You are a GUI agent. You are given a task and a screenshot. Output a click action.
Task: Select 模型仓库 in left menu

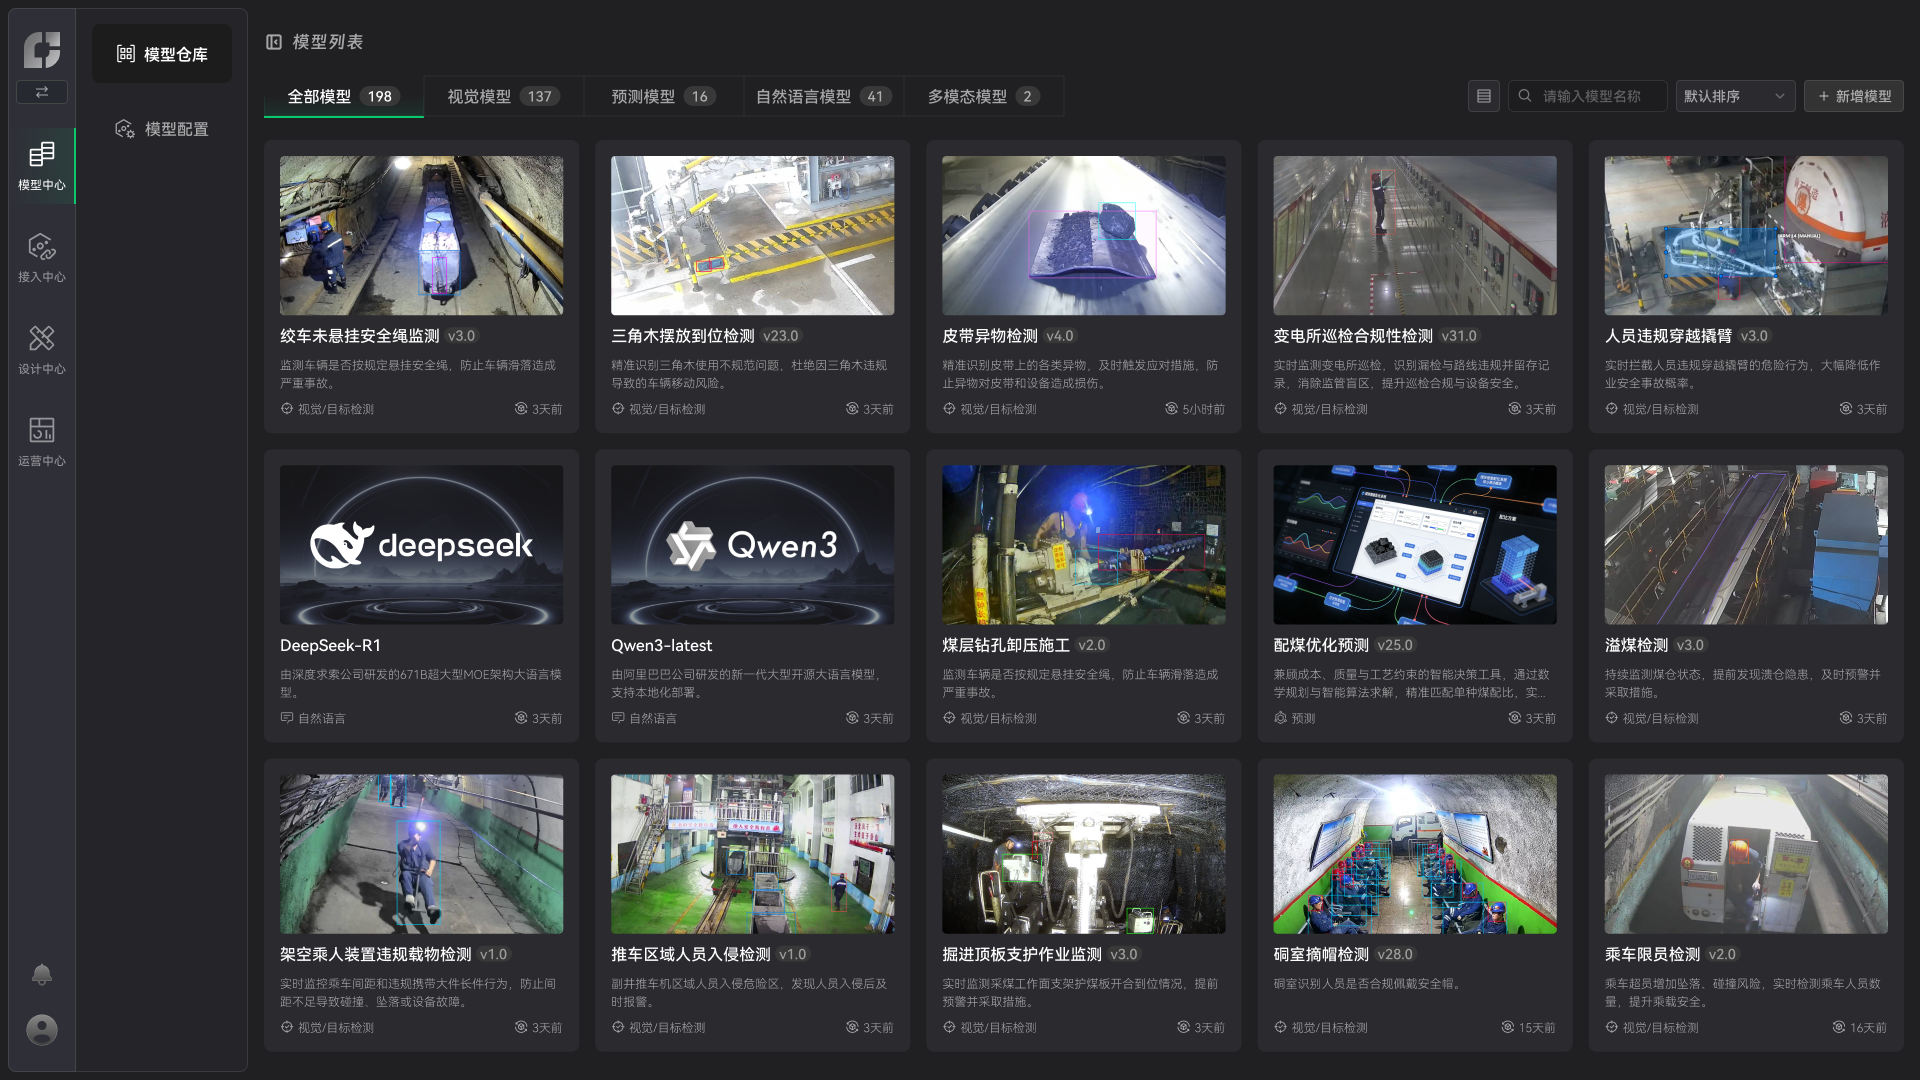[162, 54]
